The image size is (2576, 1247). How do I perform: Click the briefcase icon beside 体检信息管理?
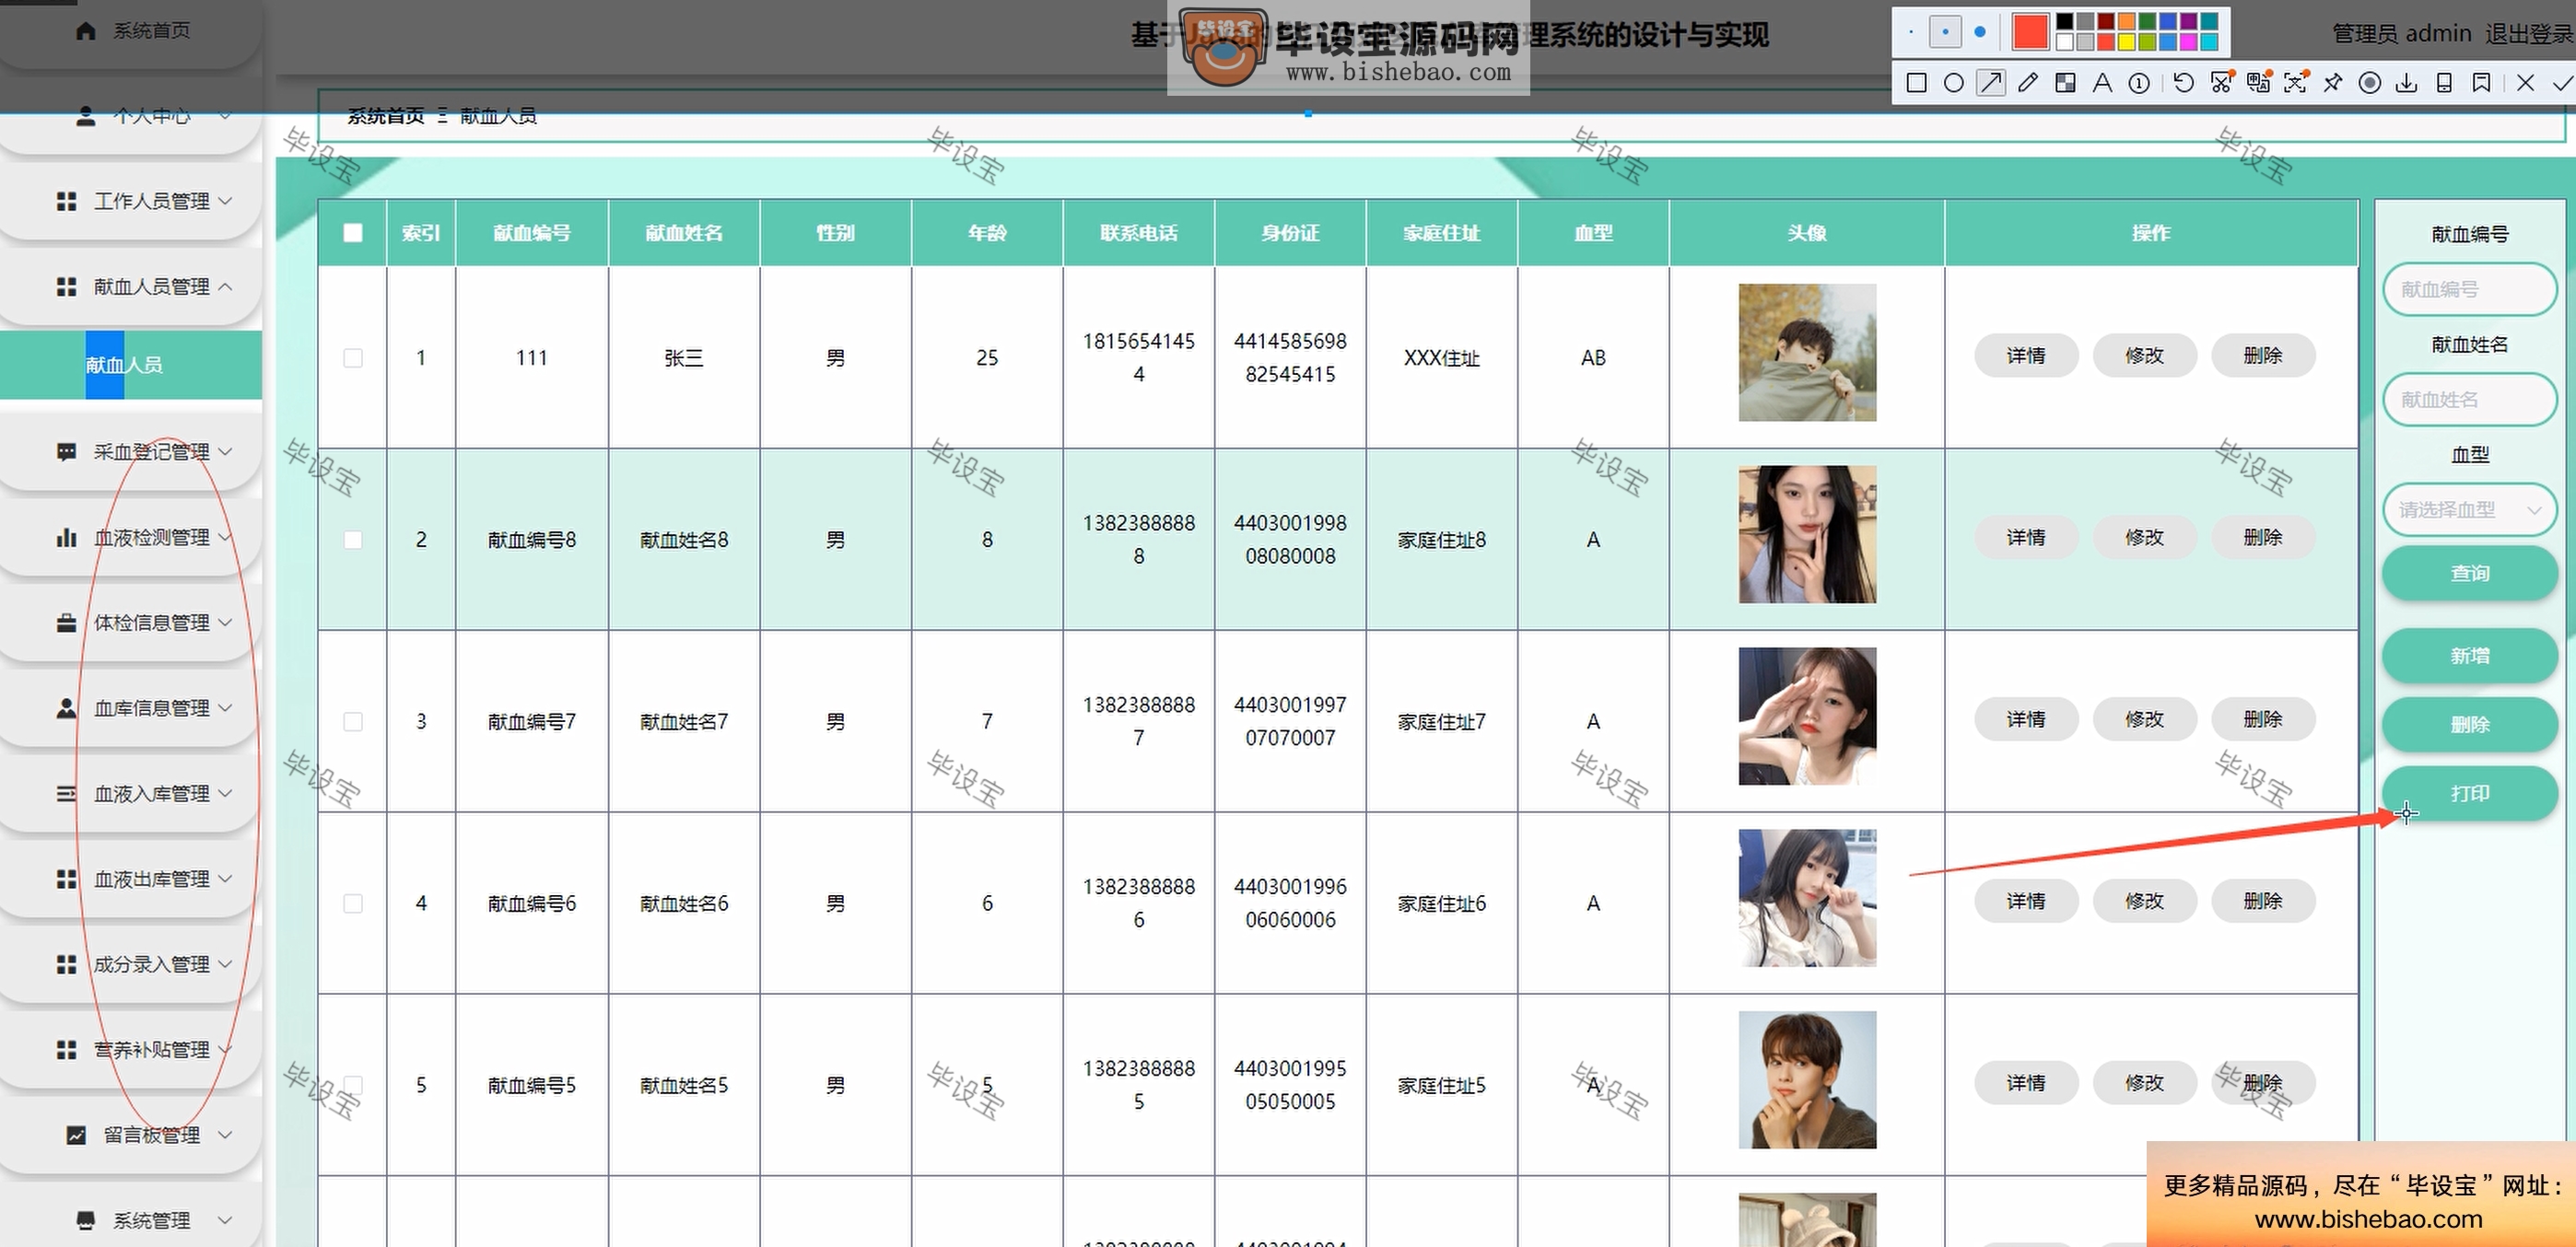coord(66,623)
